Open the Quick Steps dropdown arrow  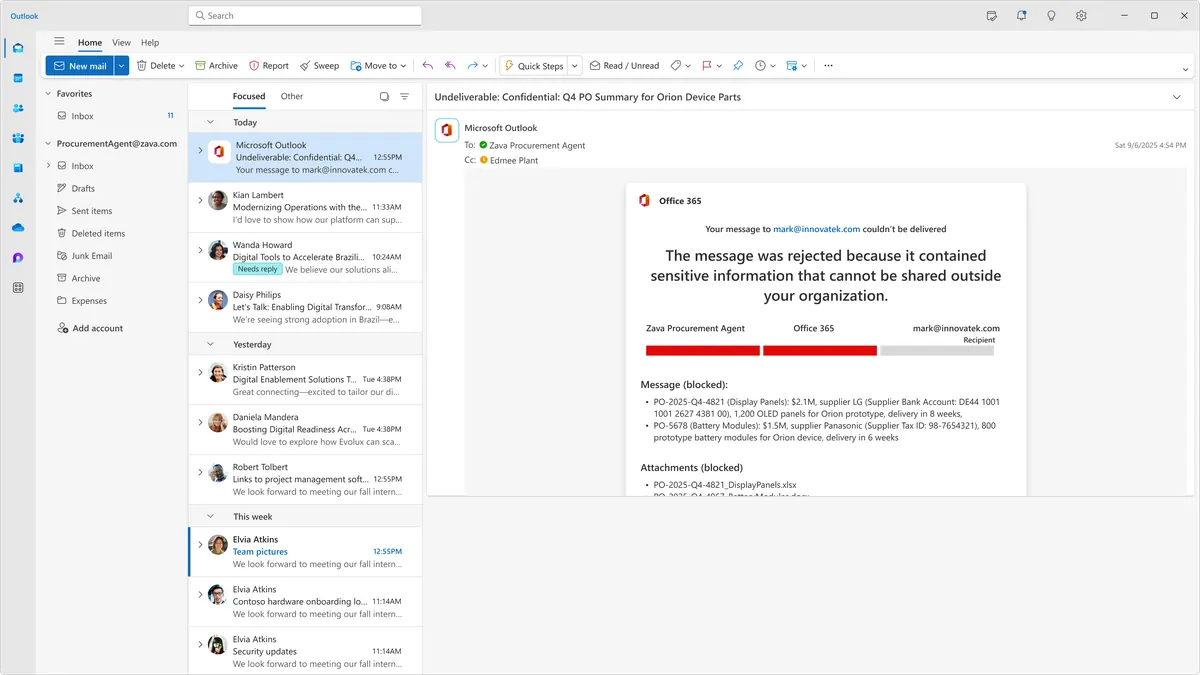(575, 66)
